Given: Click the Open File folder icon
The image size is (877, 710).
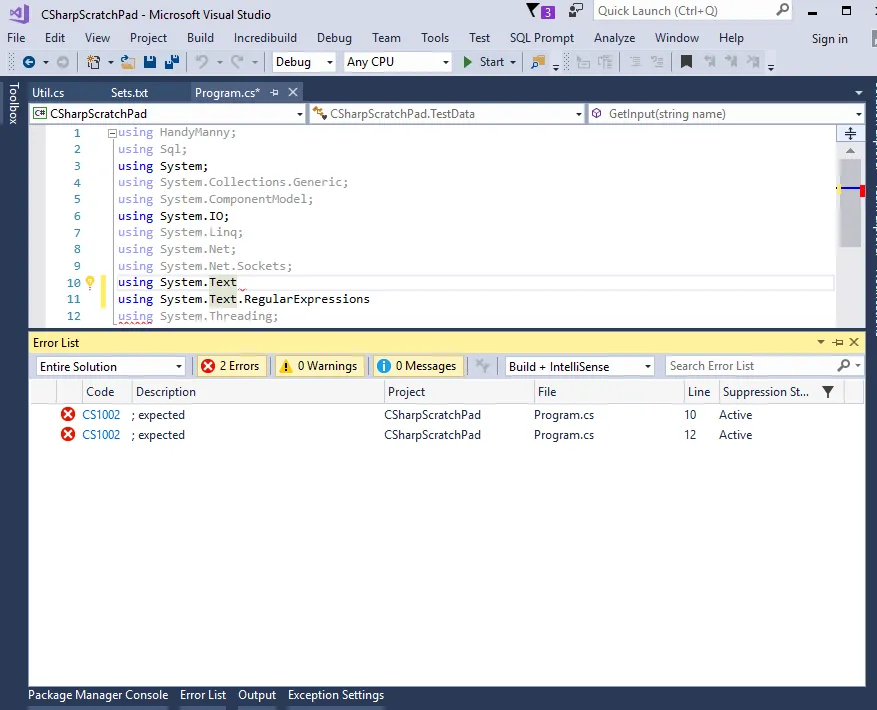Looking at the screenshot, I should 128,62.
